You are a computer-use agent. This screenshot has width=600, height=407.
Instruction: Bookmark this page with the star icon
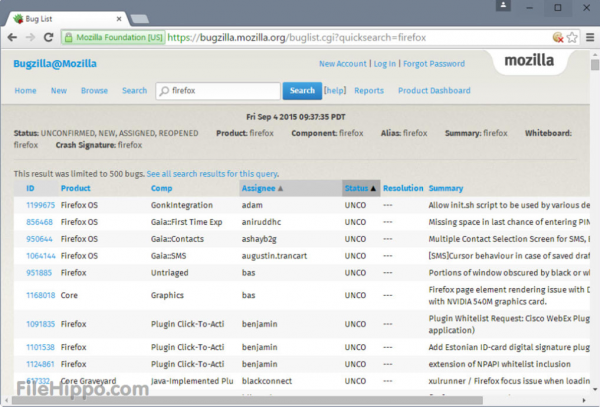(570, 37)
